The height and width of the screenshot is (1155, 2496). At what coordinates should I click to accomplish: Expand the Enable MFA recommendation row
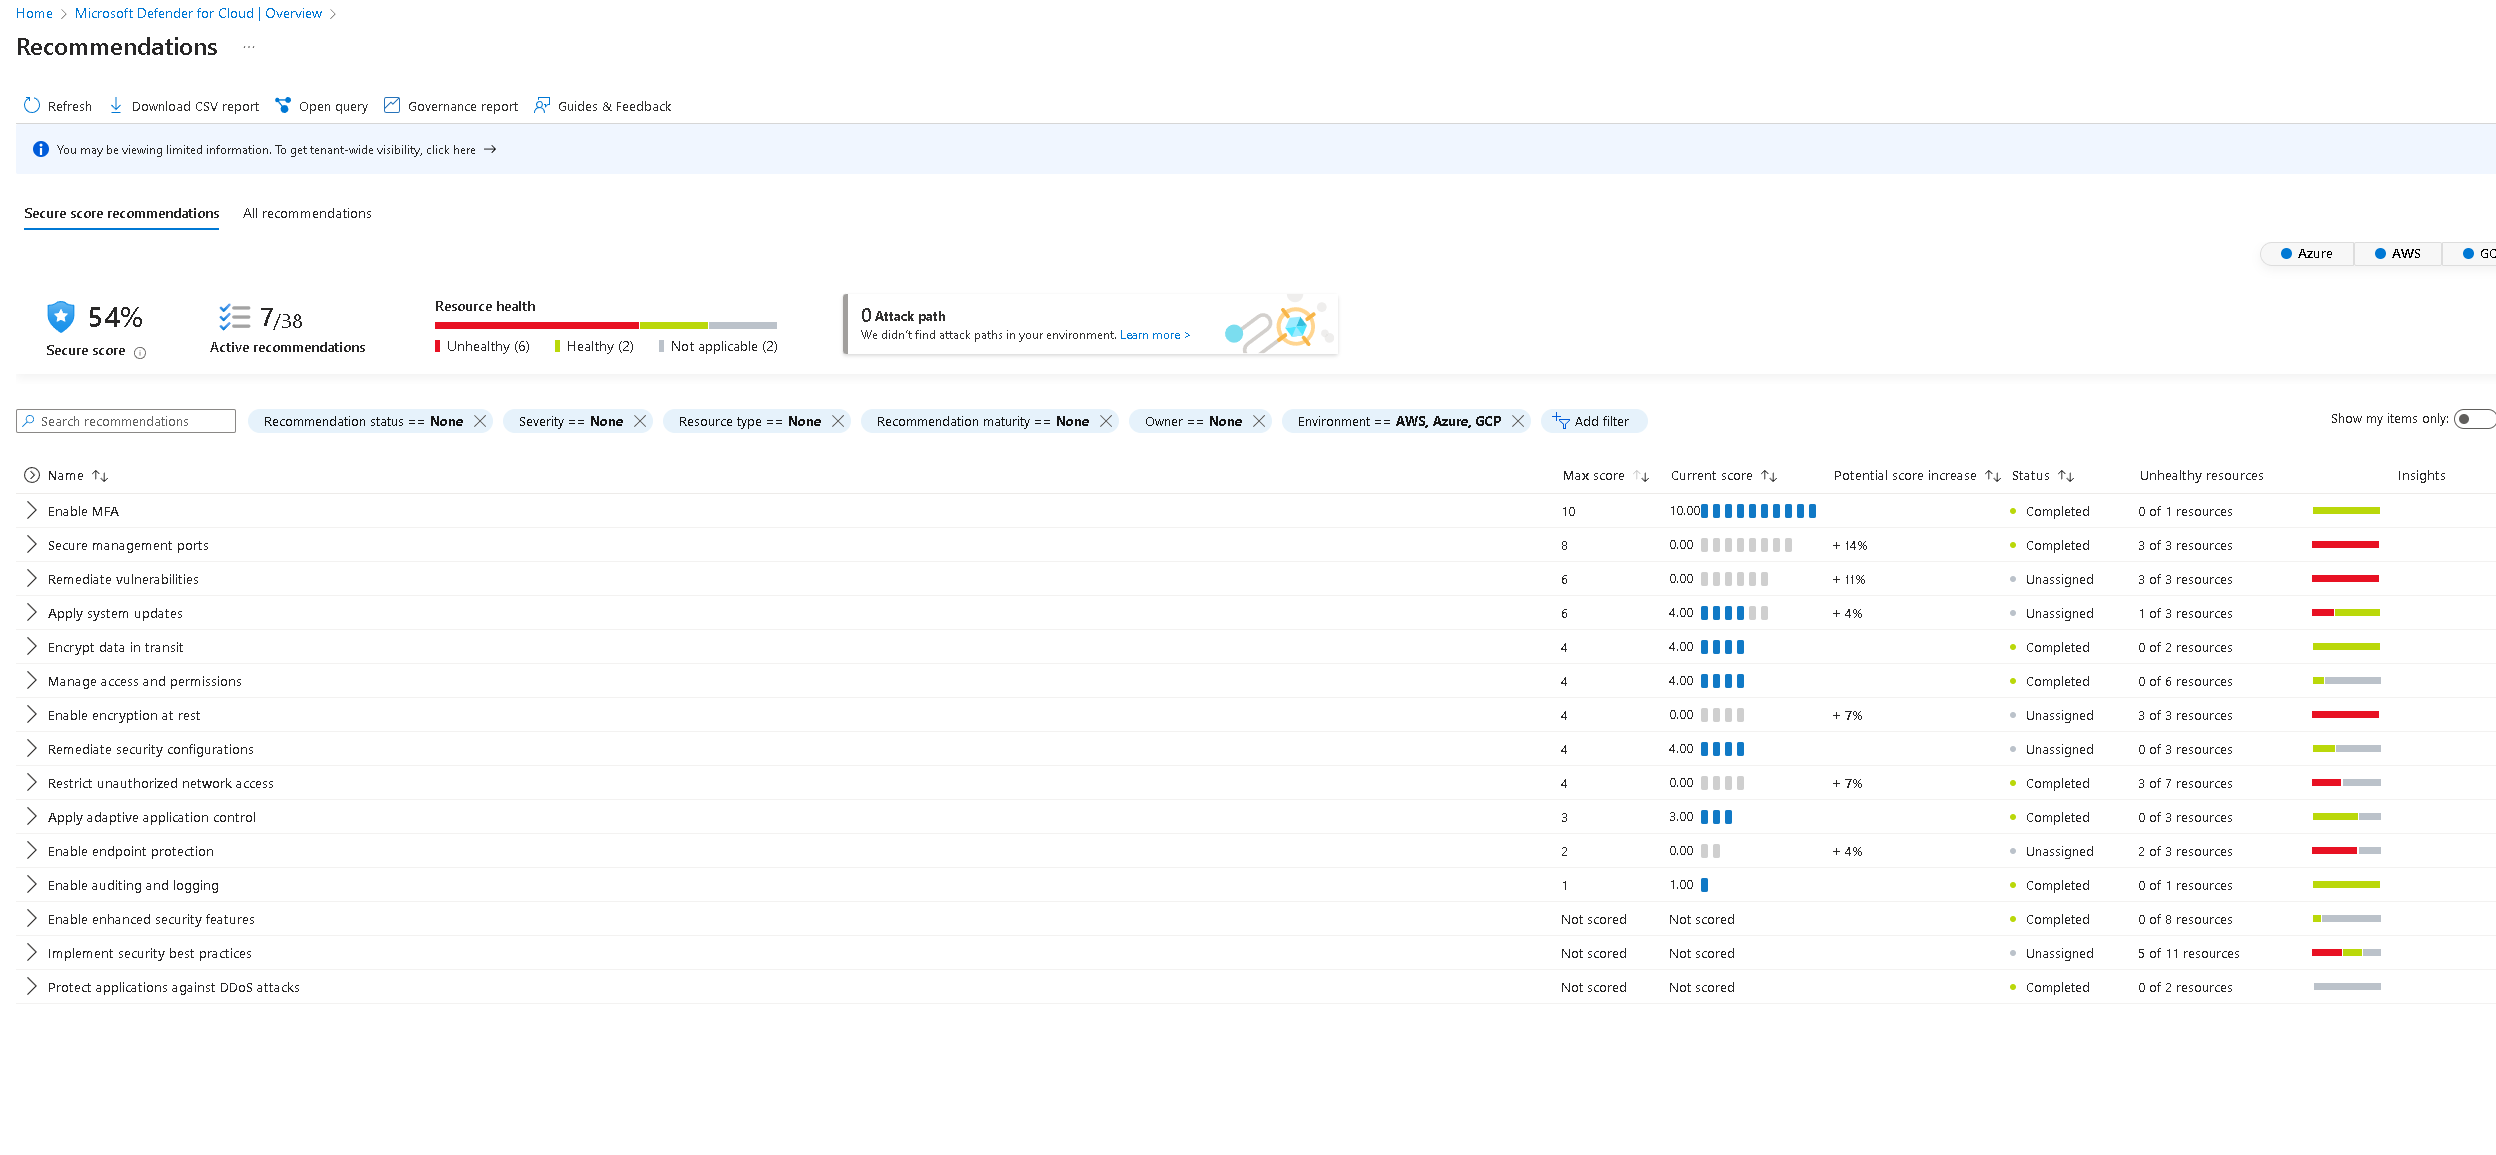[30, 510]
